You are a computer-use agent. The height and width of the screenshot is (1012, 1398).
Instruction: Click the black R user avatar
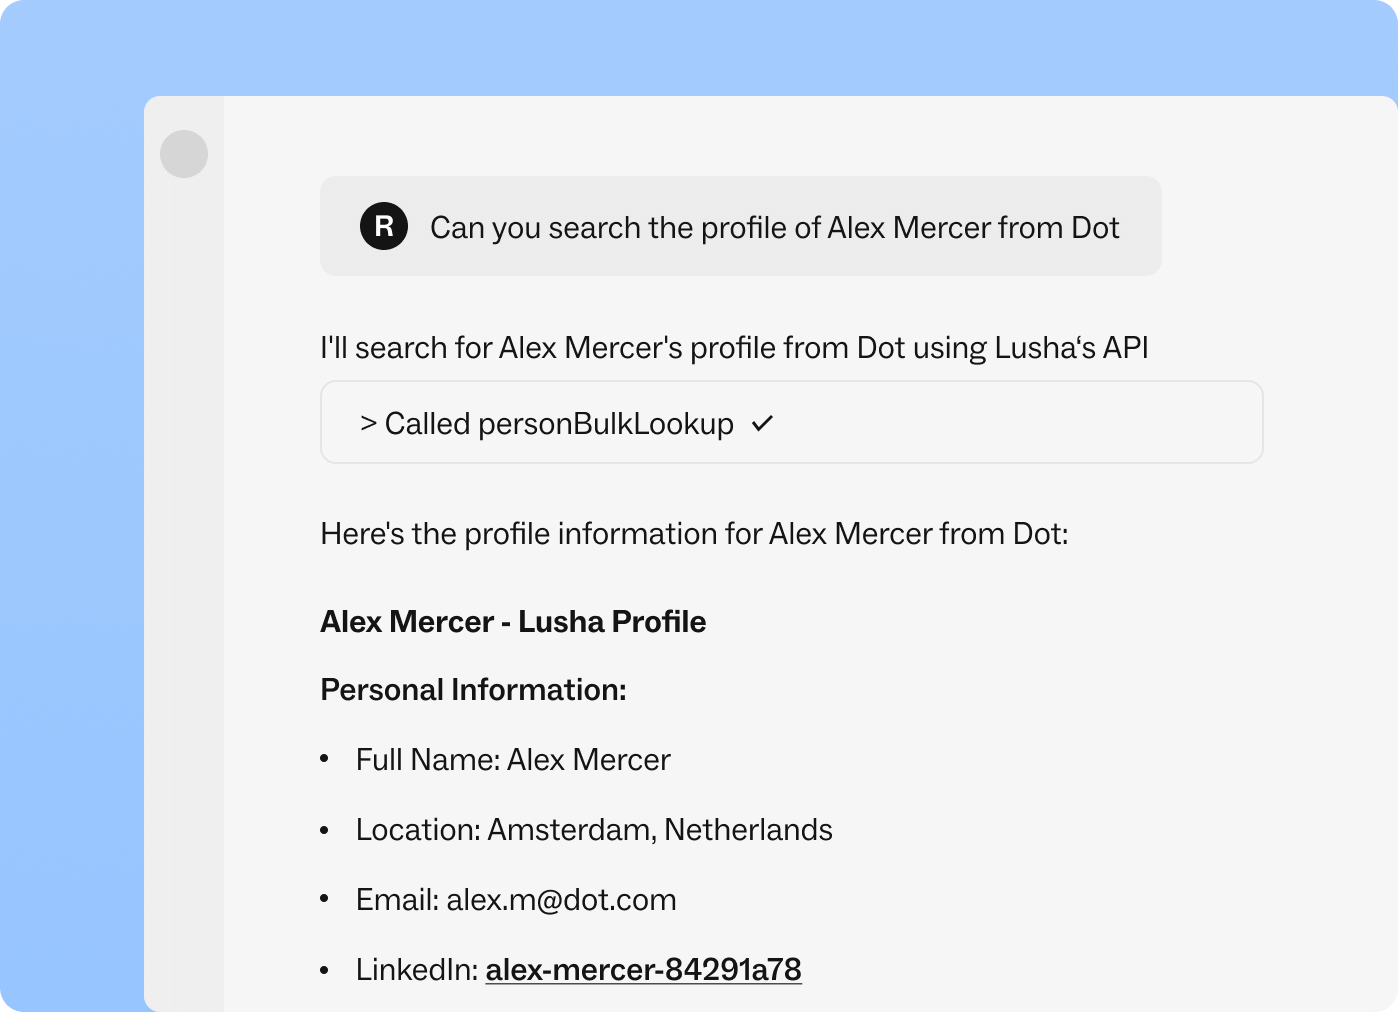pyautogui.click(x=384, y=226)
